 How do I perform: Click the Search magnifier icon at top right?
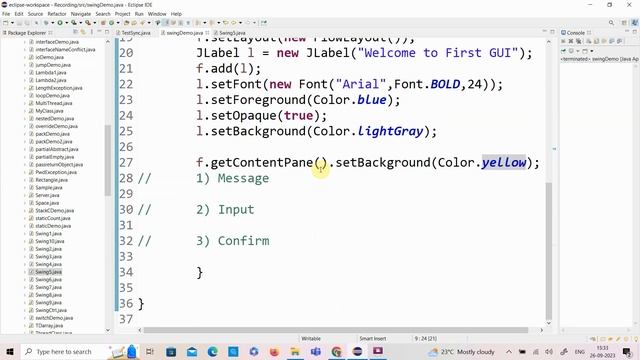[x=611, y=23]
